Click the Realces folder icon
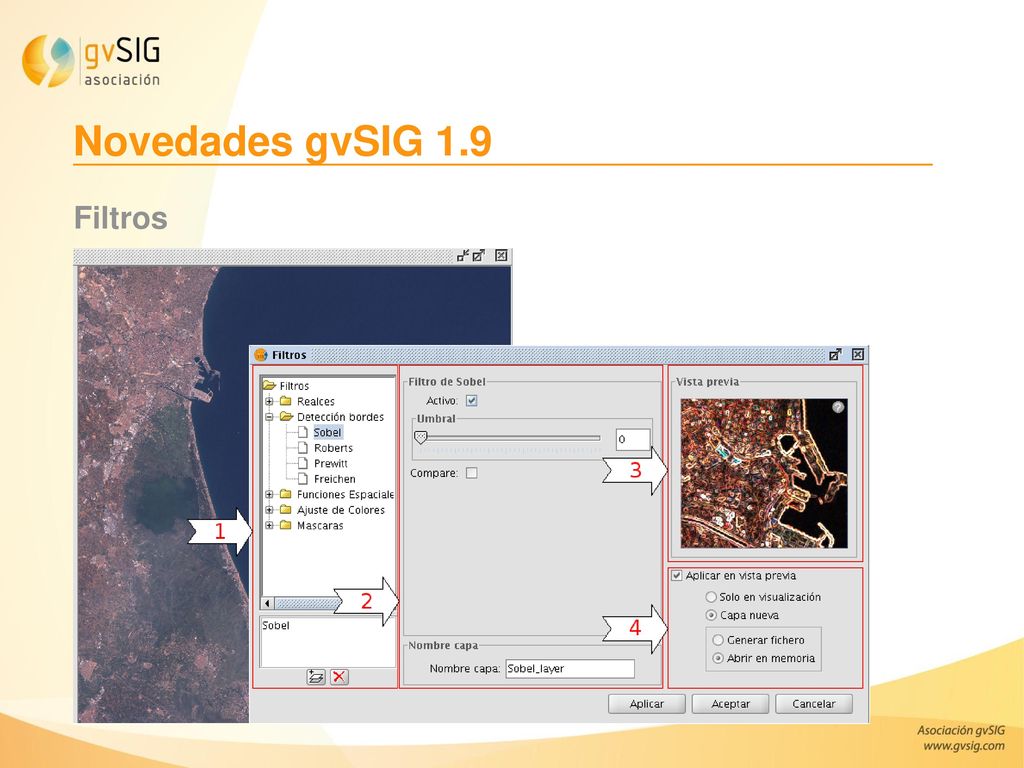1024x768 pixels. [285, 401]
